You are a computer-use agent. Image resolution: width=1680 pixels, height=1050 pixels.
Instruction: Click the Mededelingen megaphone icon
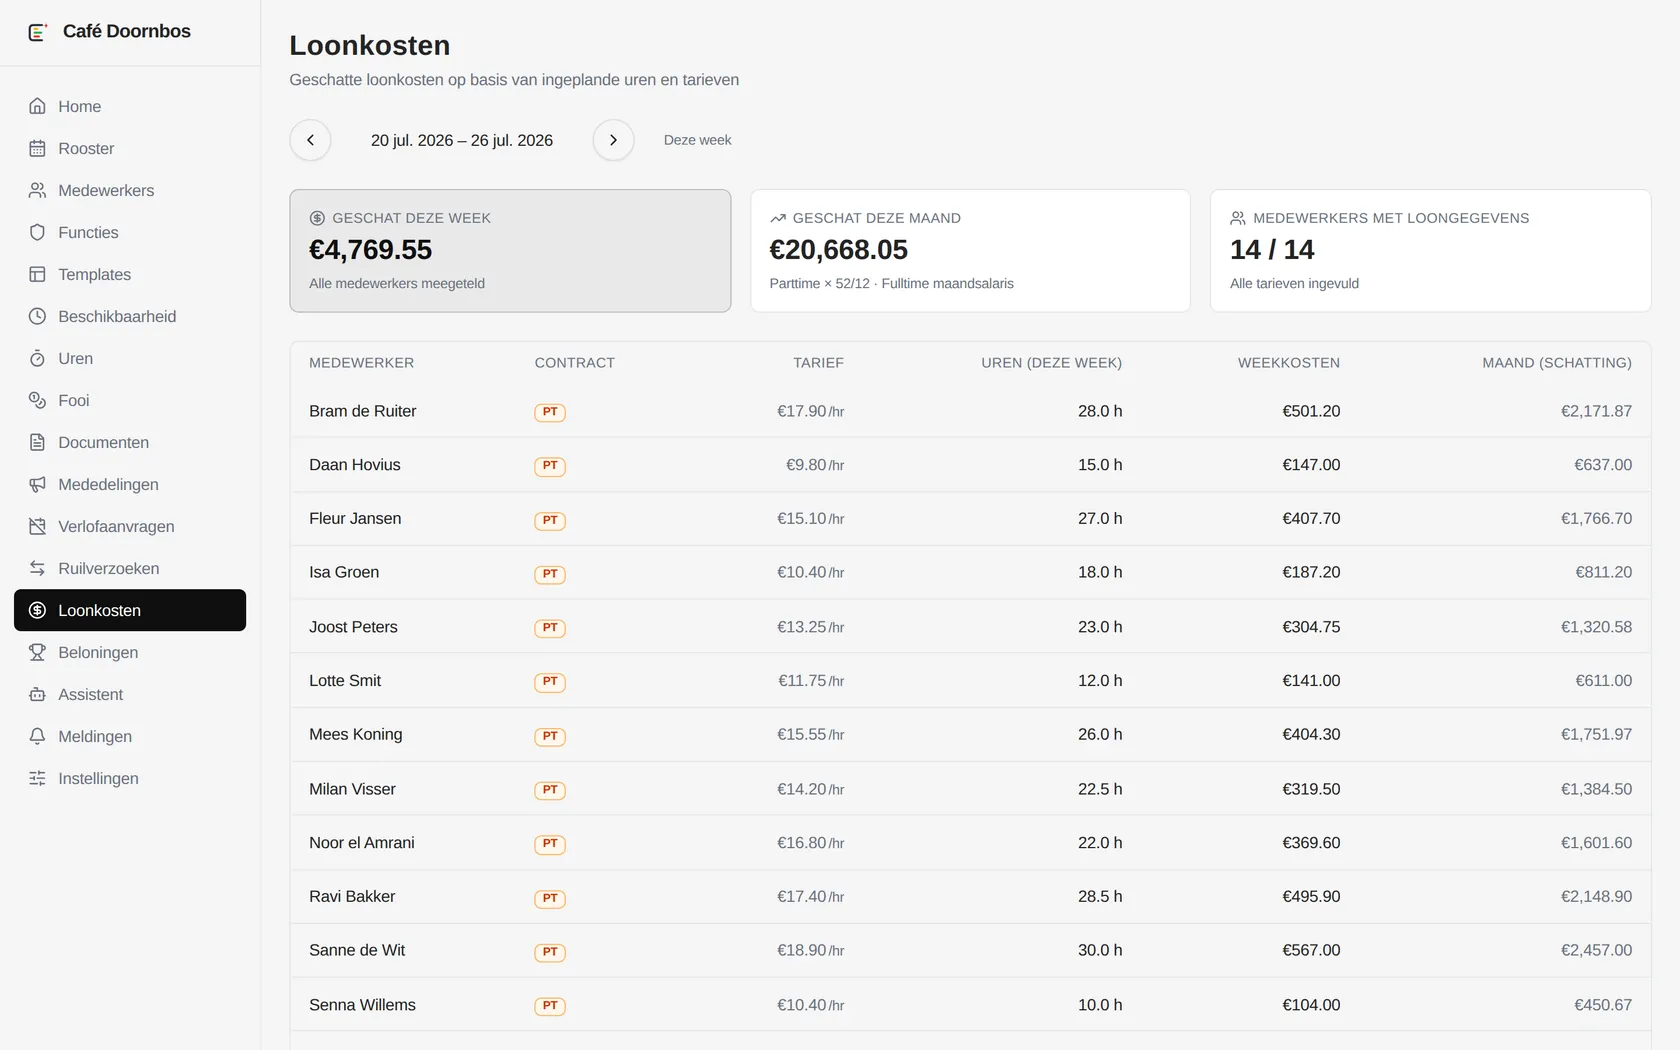[x=37, y=484]
